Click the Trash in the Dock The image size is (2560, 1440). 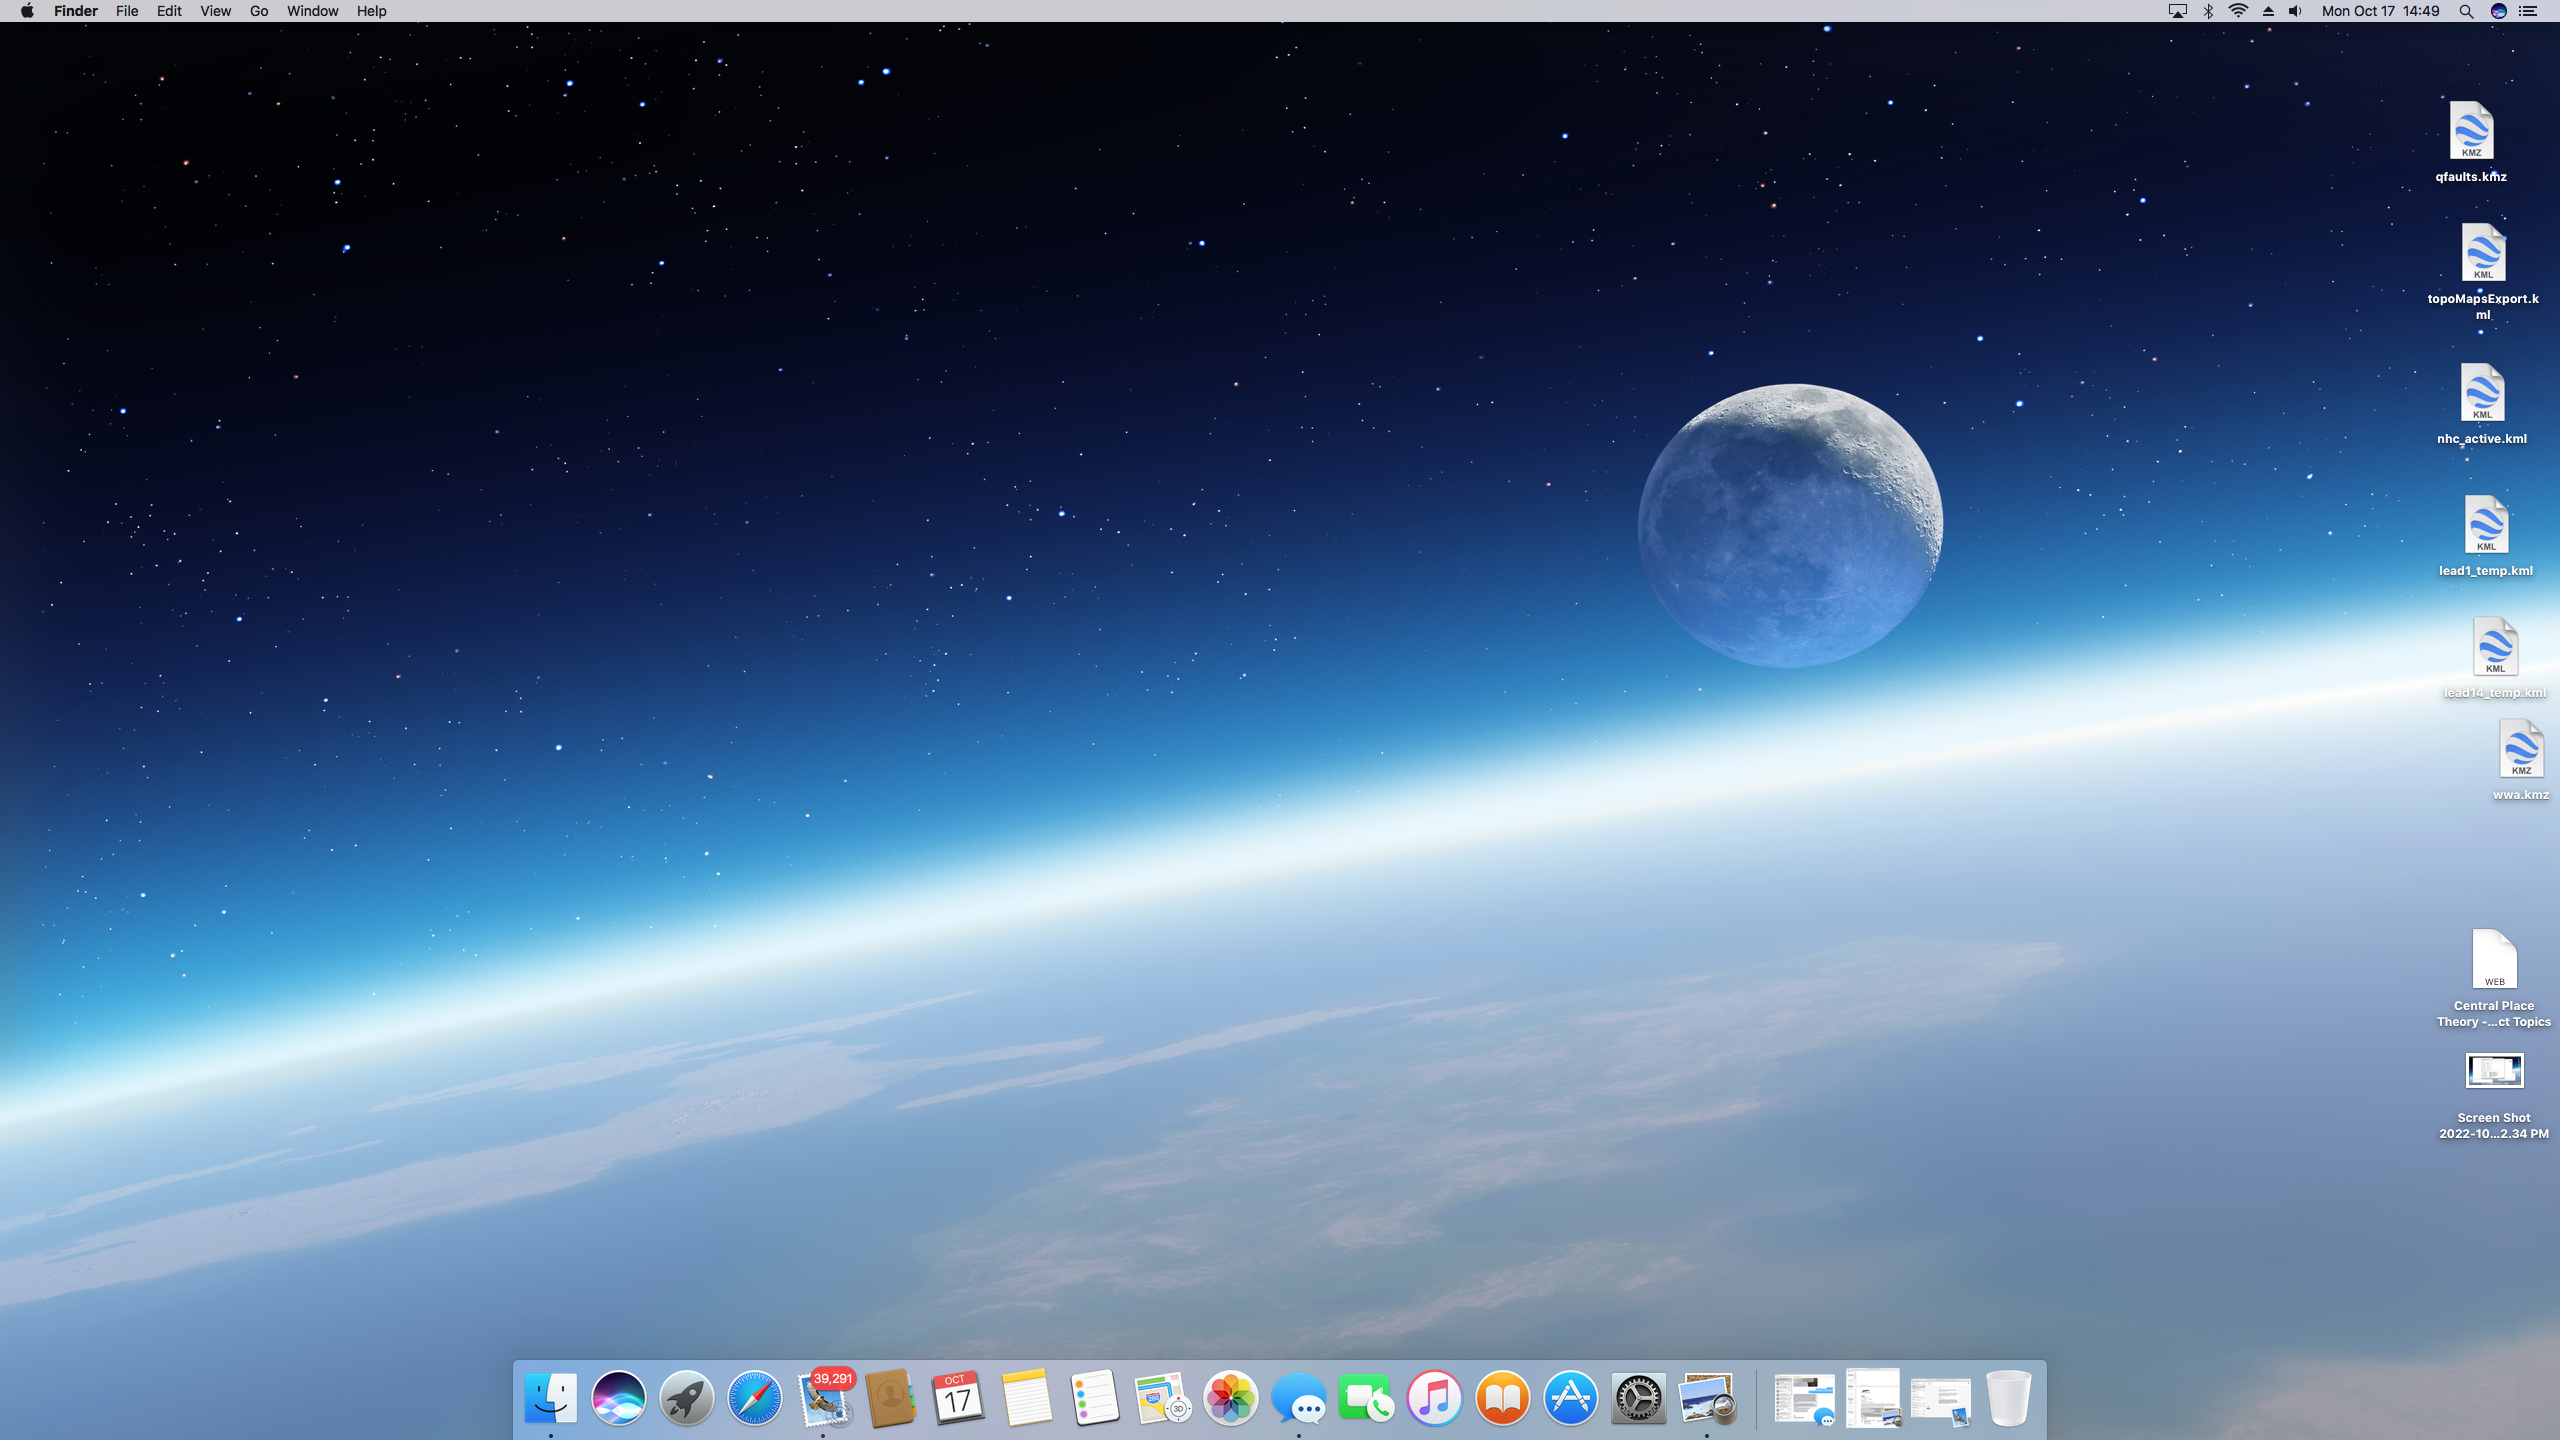(2008, 1398)
